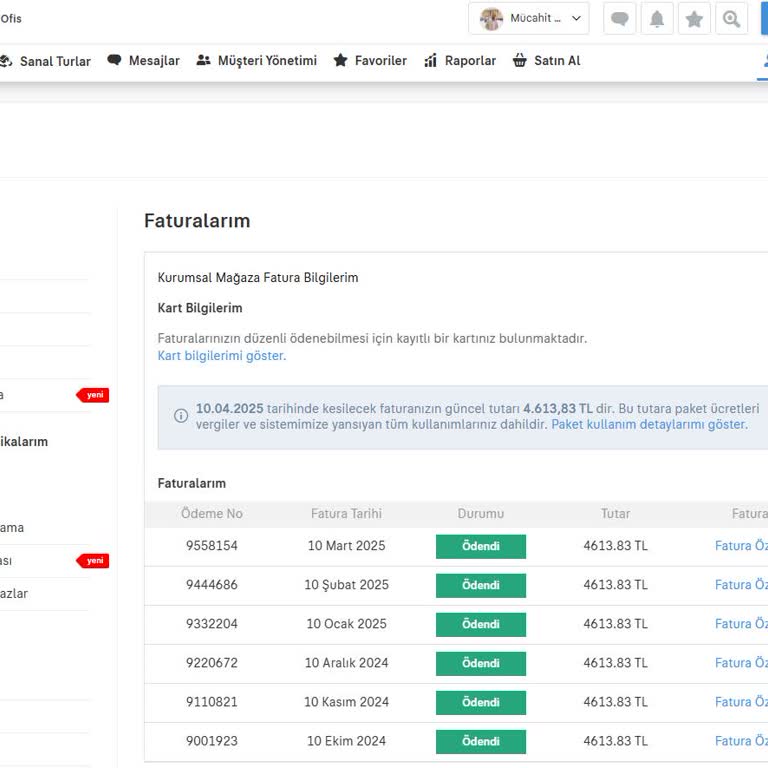Open the chat messages icon in header
The width and height of the screenshot is (768, 768).
pyautogui.click(x=620, y=19)
